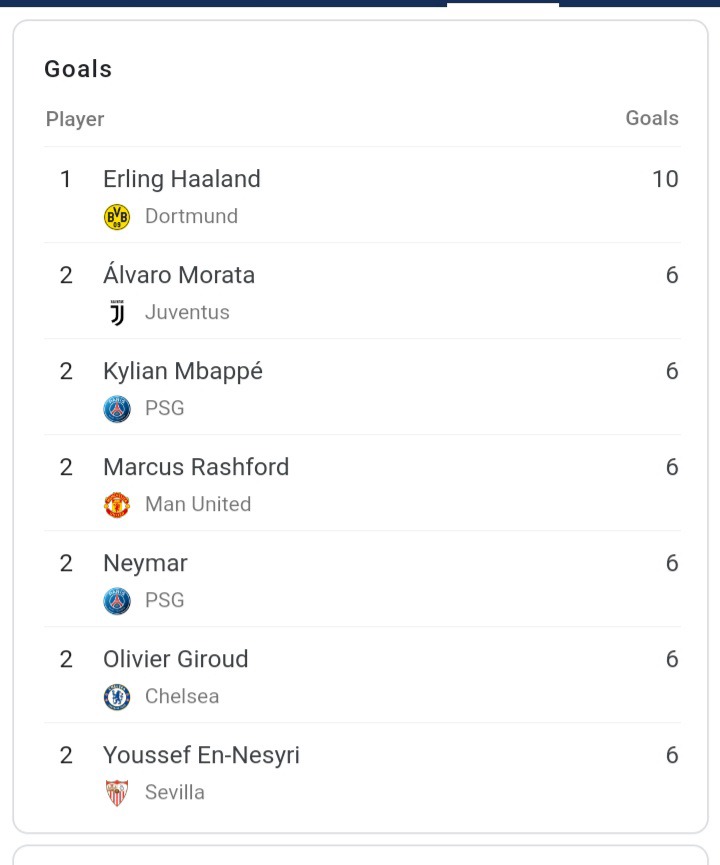
Task: Click the Chelsea team name
Action: click(x=182, y=696)
